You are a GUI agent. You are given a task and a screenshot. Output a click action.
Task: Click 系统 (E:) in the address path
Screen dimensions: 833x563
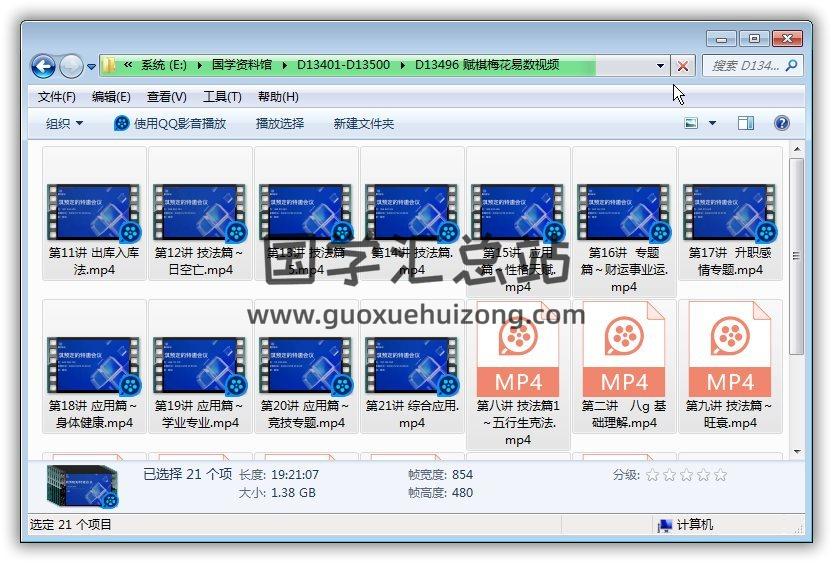point(164,65)
